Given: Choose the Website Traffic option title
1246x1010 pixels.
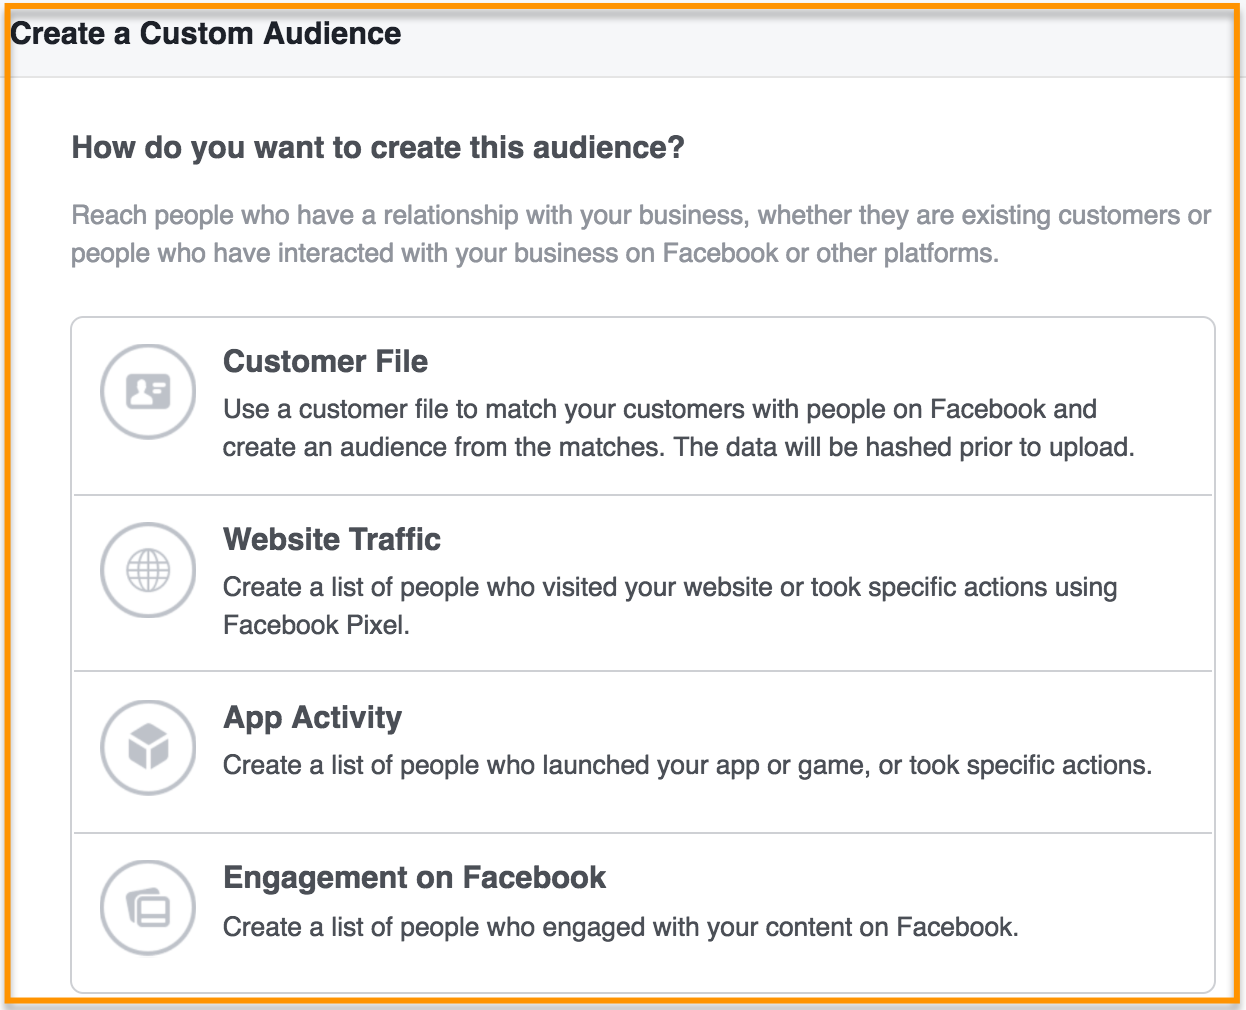Looking at the screenshot, I should (x=332, y=539).
